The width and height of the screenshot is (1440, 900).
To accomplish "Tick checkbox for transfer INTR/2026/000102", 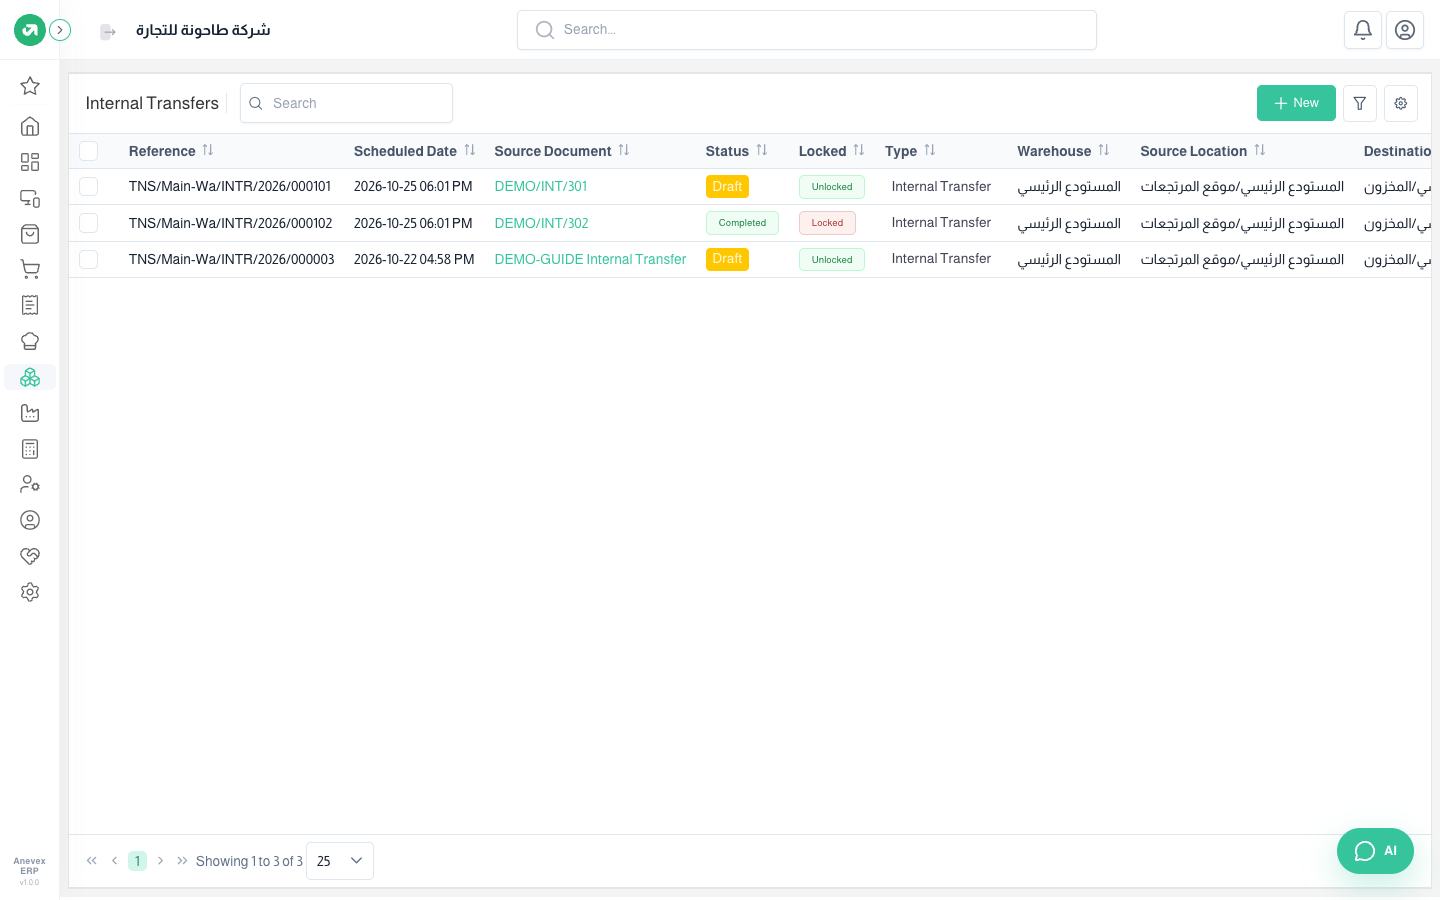I will [x=89, y=223].
